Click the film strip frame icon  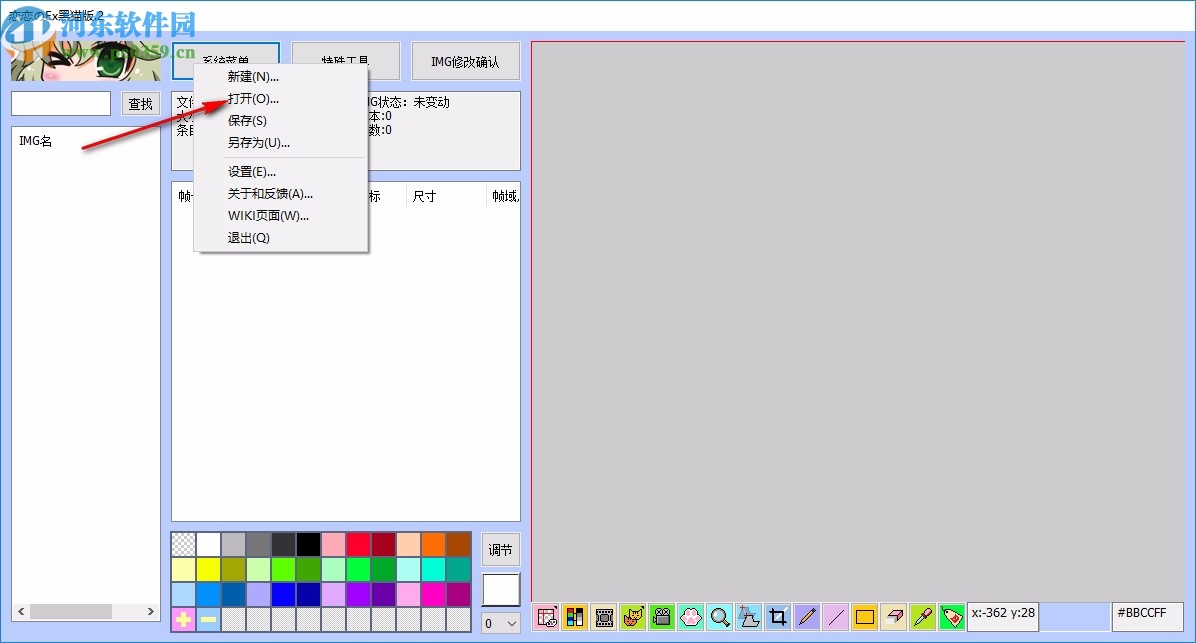[x=604, y=617]
